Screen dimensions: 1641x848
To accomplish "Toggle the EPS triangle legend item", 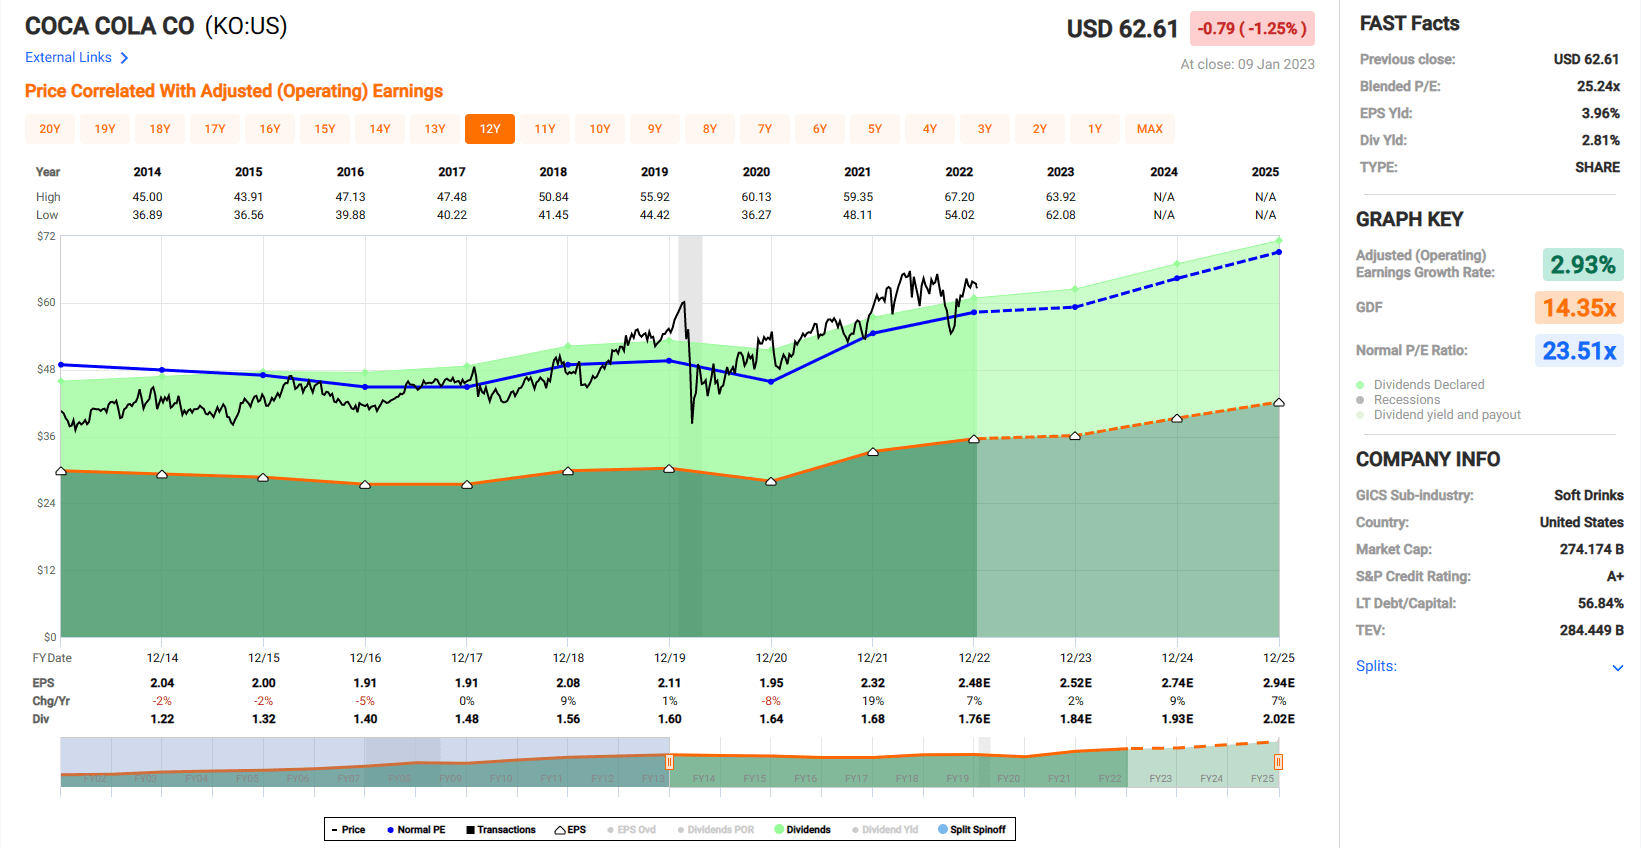I will (570, 829).
